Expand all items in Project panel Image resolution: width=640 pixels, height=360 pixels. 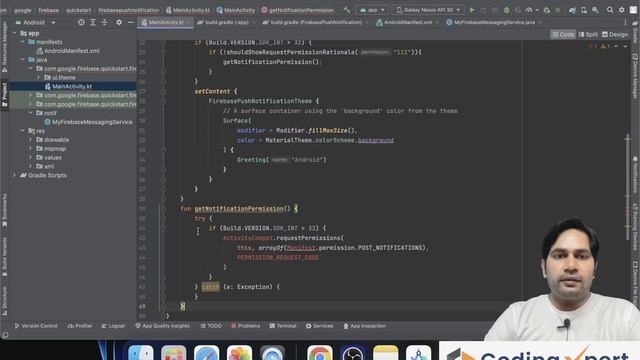[93, 22]
